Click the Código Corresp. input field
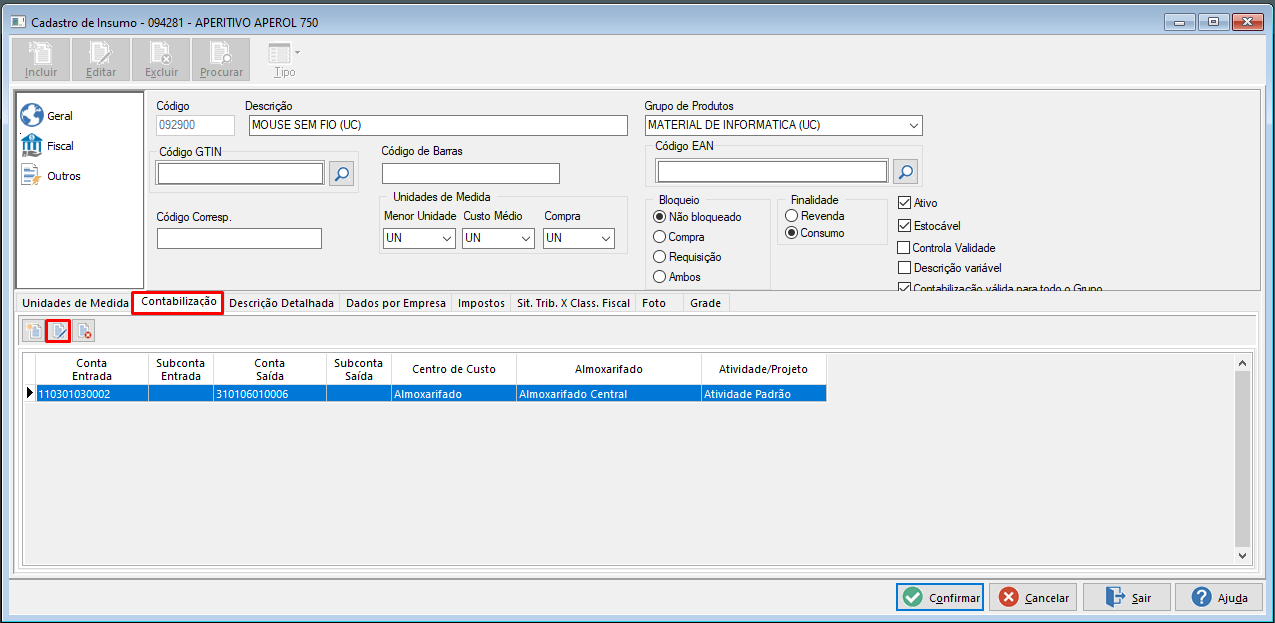The width and height of the screenshot is (1275, 623). (x=239, y=238)
